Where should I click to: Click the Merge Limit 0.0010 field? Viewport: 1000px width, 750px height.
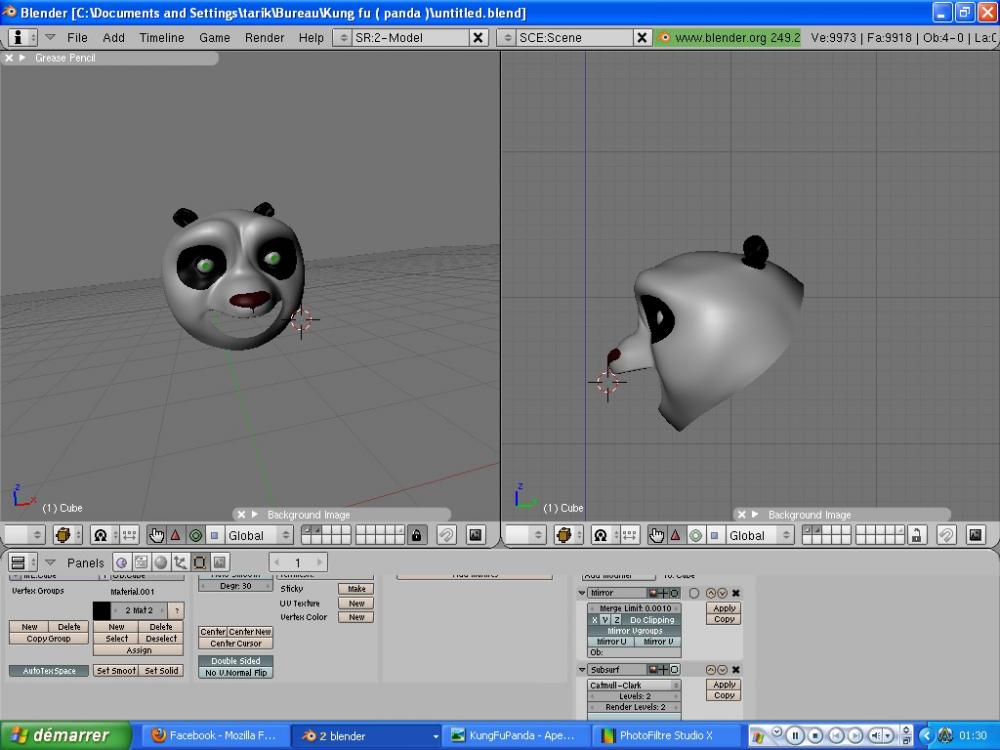point(635,608)
